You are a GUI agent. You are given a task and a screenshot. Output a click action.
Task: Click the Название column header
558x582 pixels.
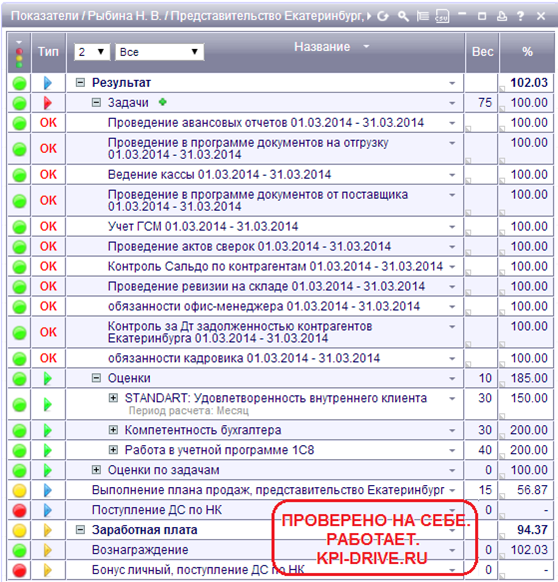pyautogui.click(x=322, y=47)
